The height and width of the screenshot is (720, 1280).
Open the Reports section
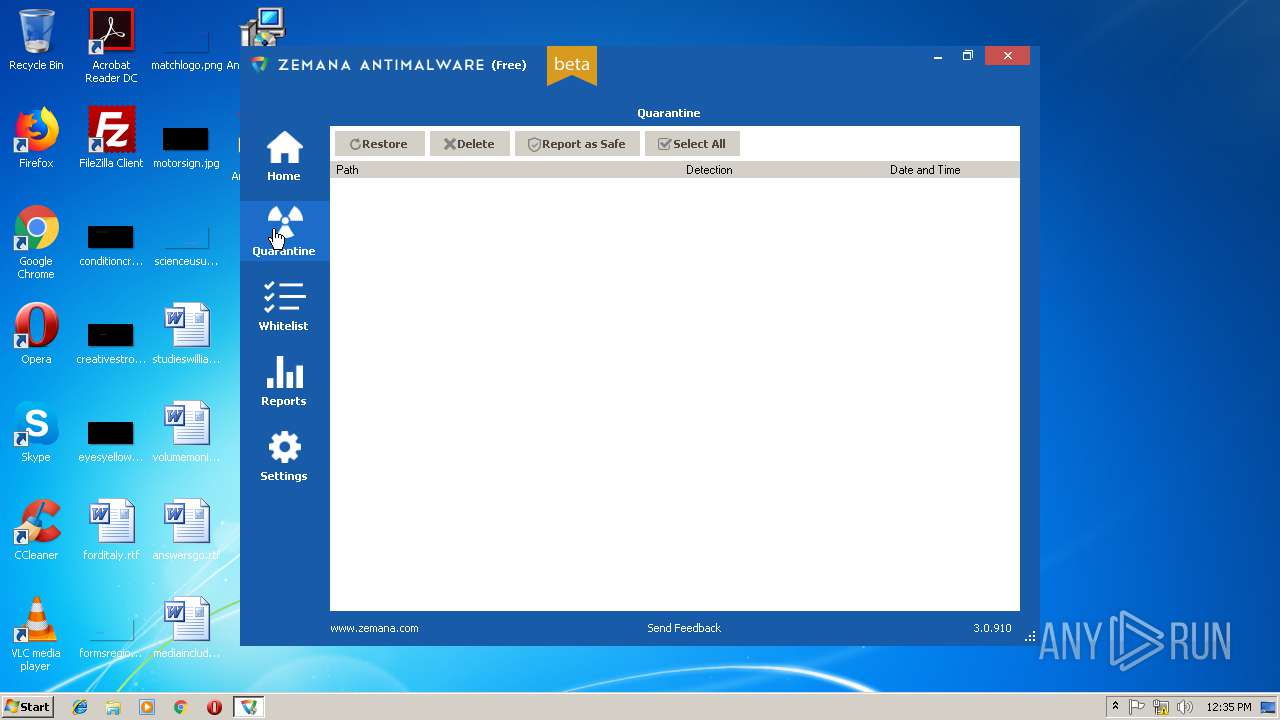pyautogui.click(x=284, y=381)
